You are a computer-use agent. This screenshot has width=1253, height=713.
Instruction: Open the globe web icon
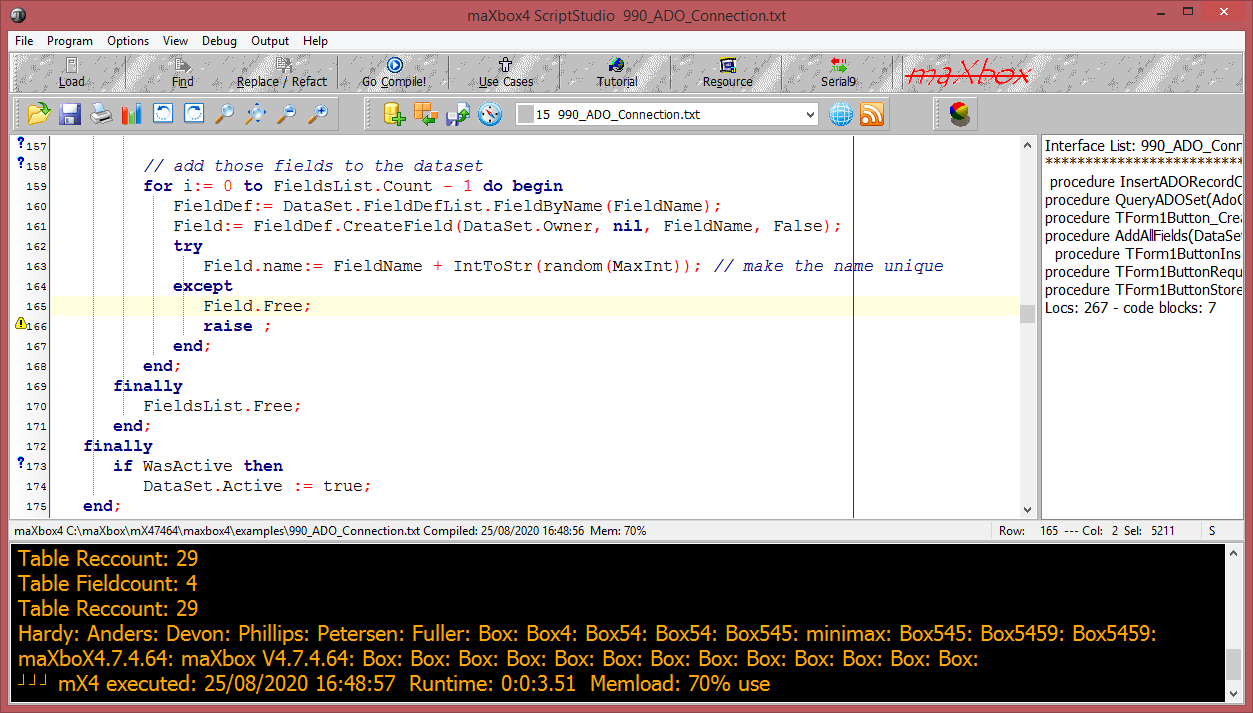click(841, 114)
